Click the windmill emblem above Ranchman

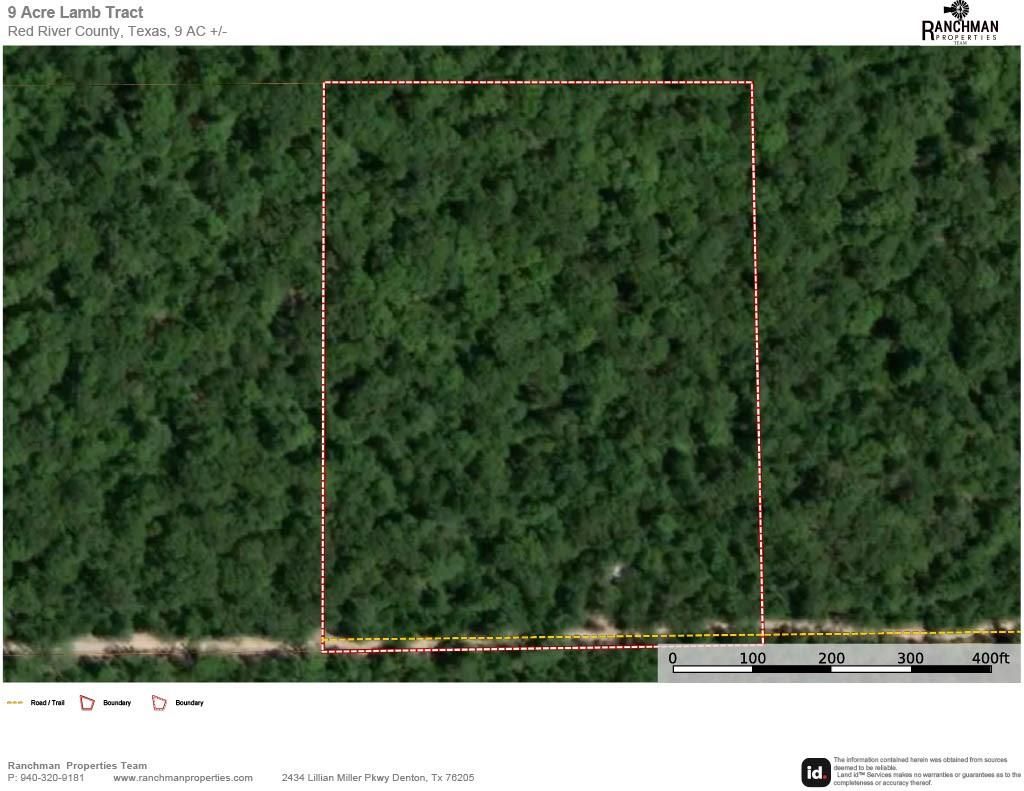click(959, 10)
